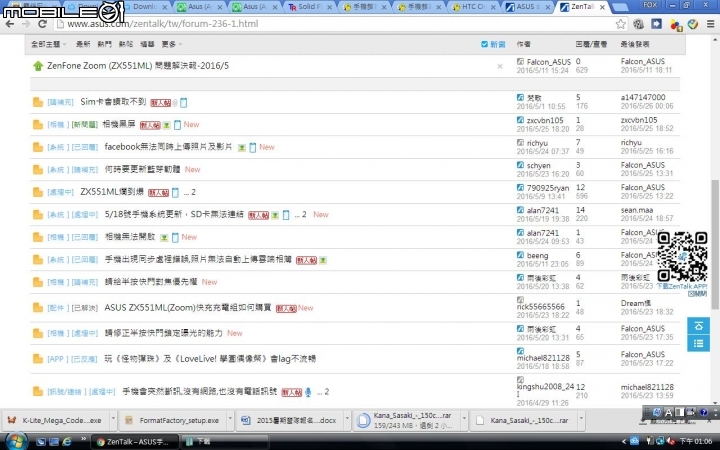Click the author icon beside schyen

click(x=520, y=165)
